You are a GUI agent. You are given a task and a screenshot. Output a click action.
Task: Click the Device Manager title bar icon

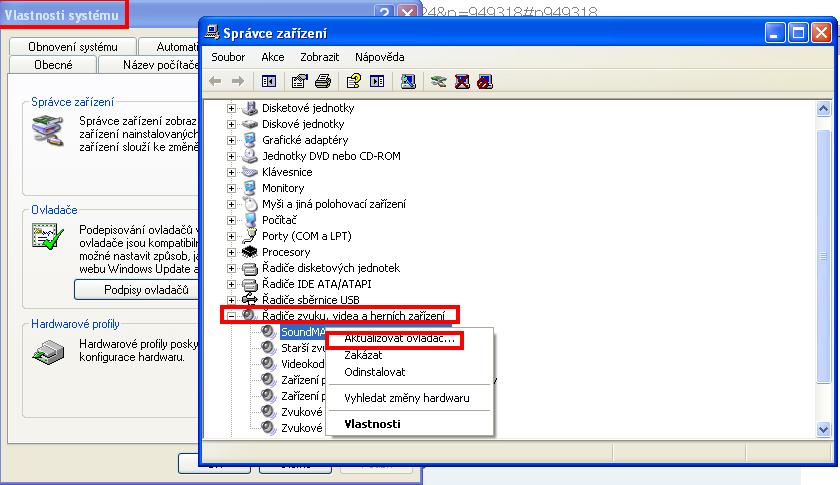[212, 32]
